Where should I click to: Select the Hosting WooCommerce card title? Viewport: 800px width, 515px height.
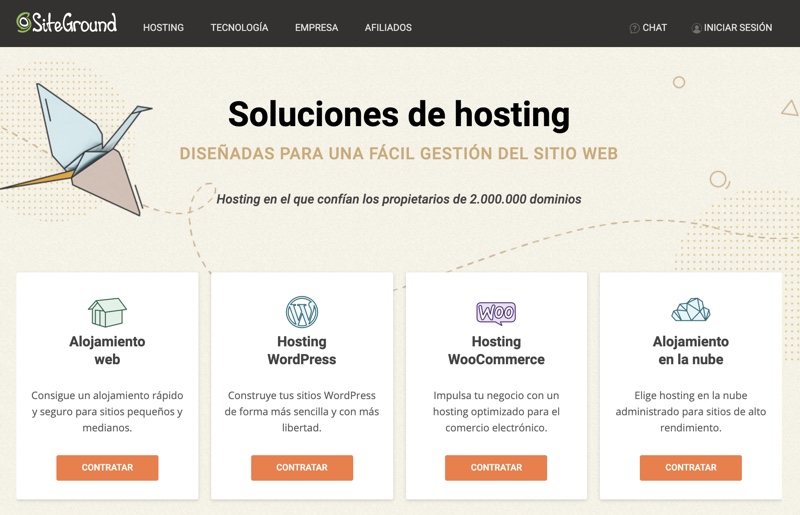coord(496,350)
